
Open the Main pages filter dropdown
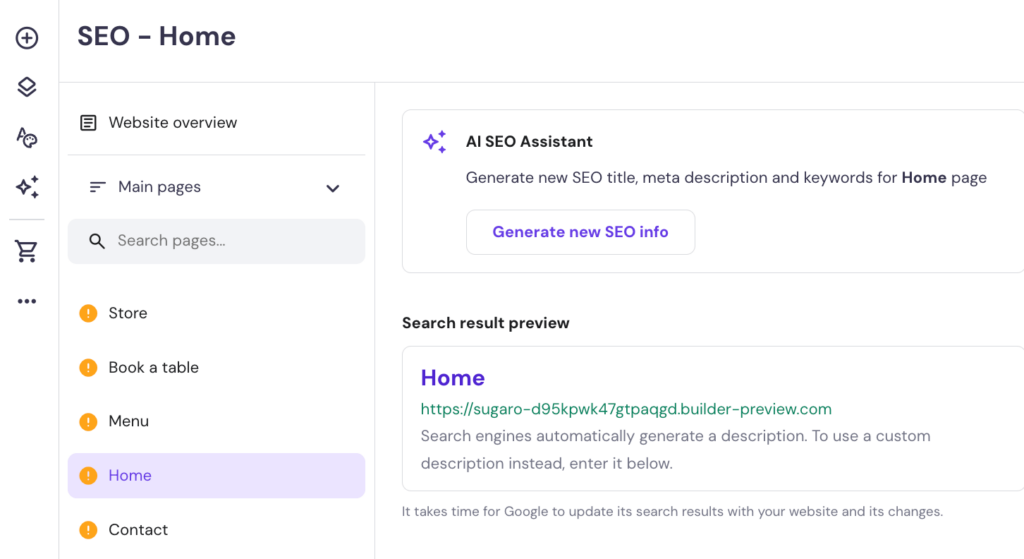159,187
